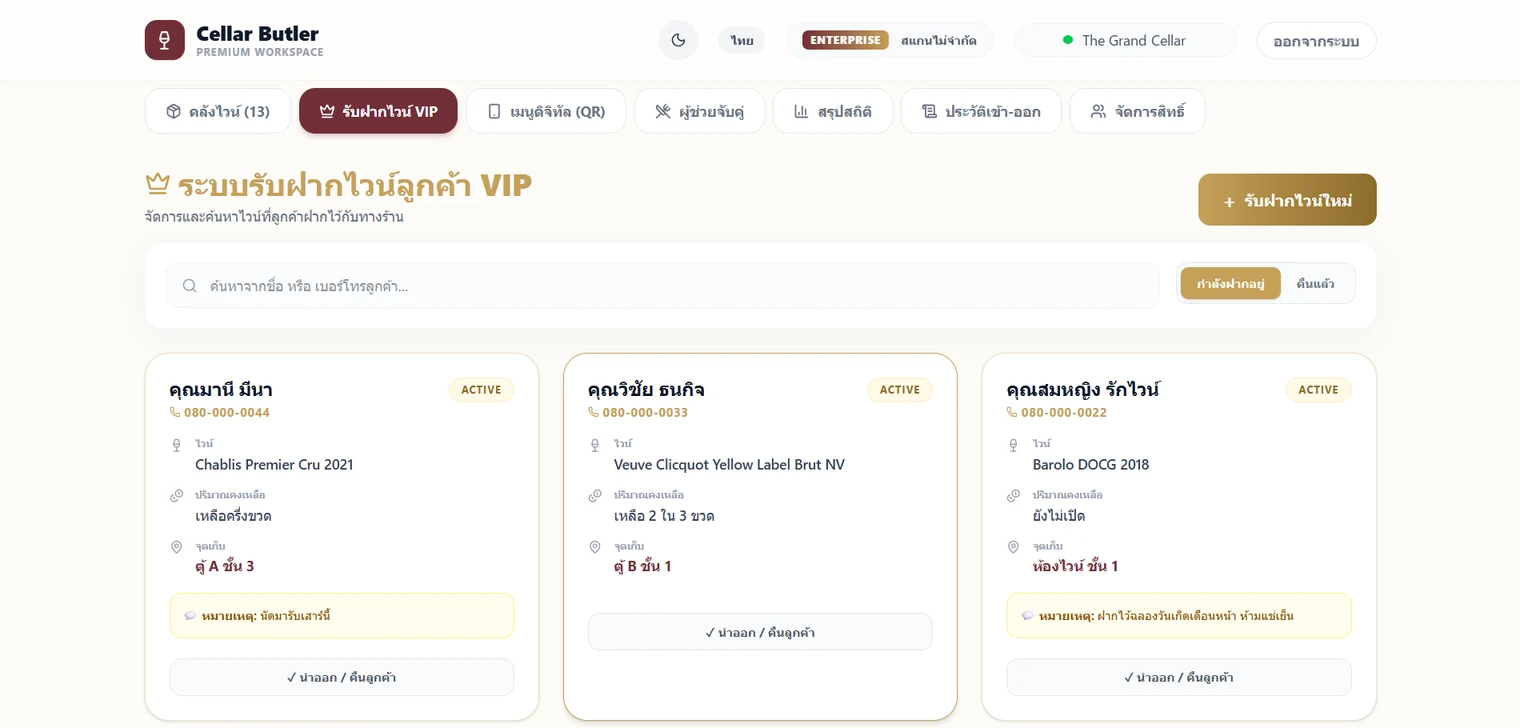
Task: Click the crown icon beside the page heading
Action: click(x=157, y=185)
